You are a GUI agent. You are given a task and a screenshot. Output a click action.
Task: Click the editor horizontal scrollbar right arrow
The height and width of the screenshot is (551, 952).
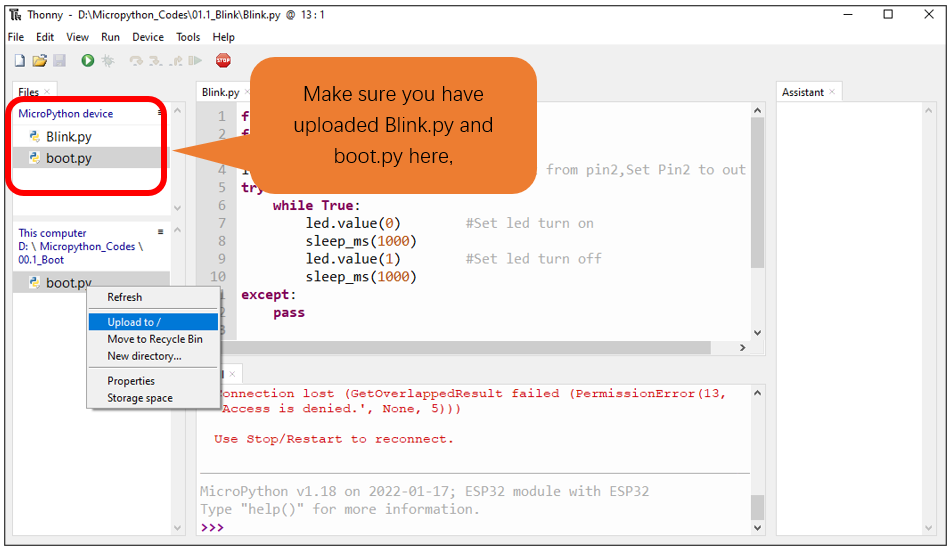pyautogui.click(x=743, y=348)
